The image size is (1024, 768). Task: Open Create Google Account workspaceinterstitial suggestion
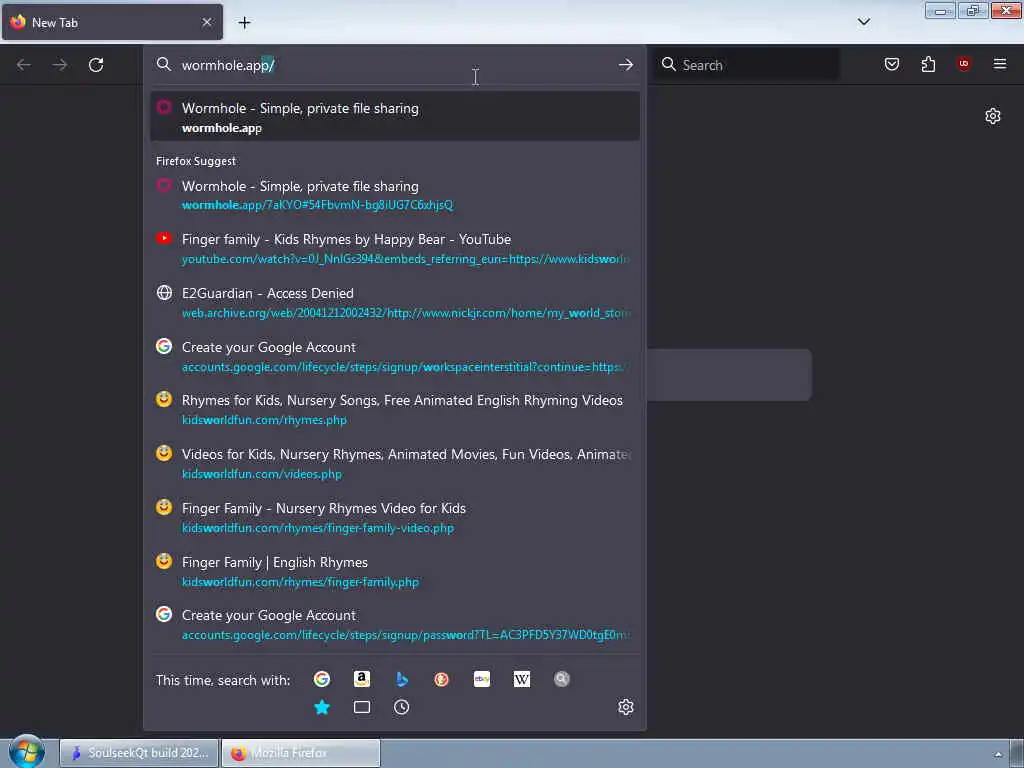tap(394, 356)
